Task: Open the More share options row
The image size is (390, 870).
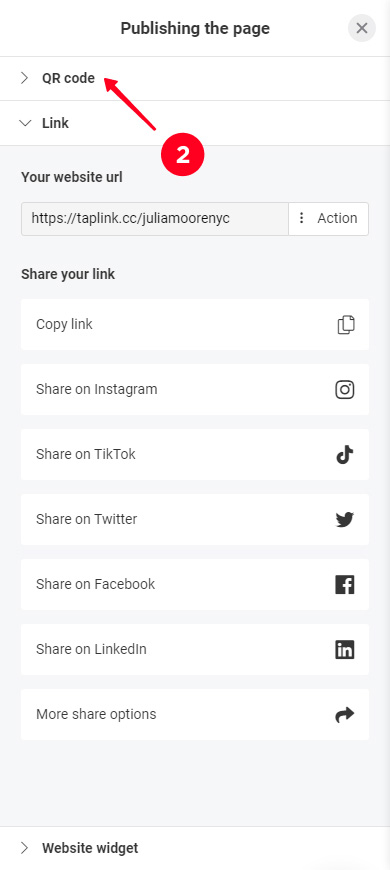Action: (x=195, y=715)
